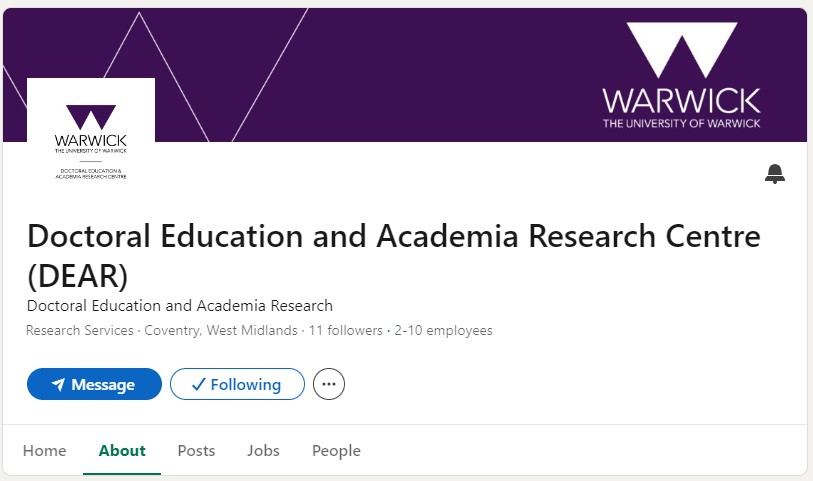Click the Coventry, West Midlands location
This screenshot has height=481, width=813.
[x=221, y=331]
